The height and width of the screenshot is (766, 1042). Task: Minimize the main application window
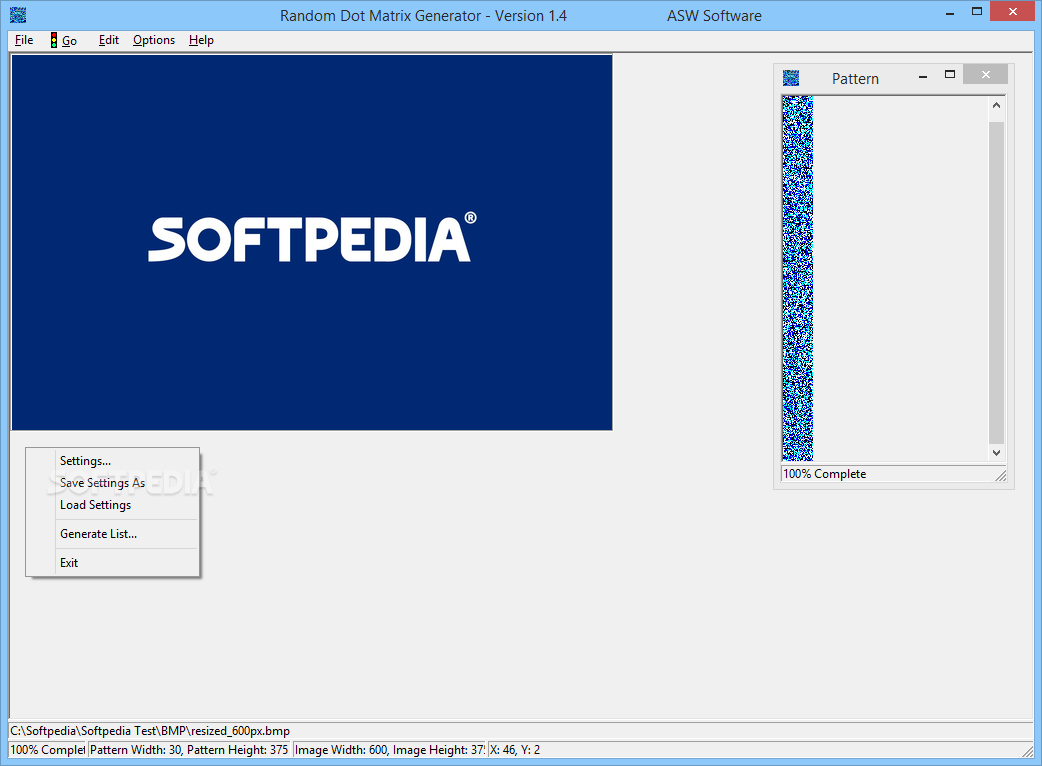pos(950,13)
